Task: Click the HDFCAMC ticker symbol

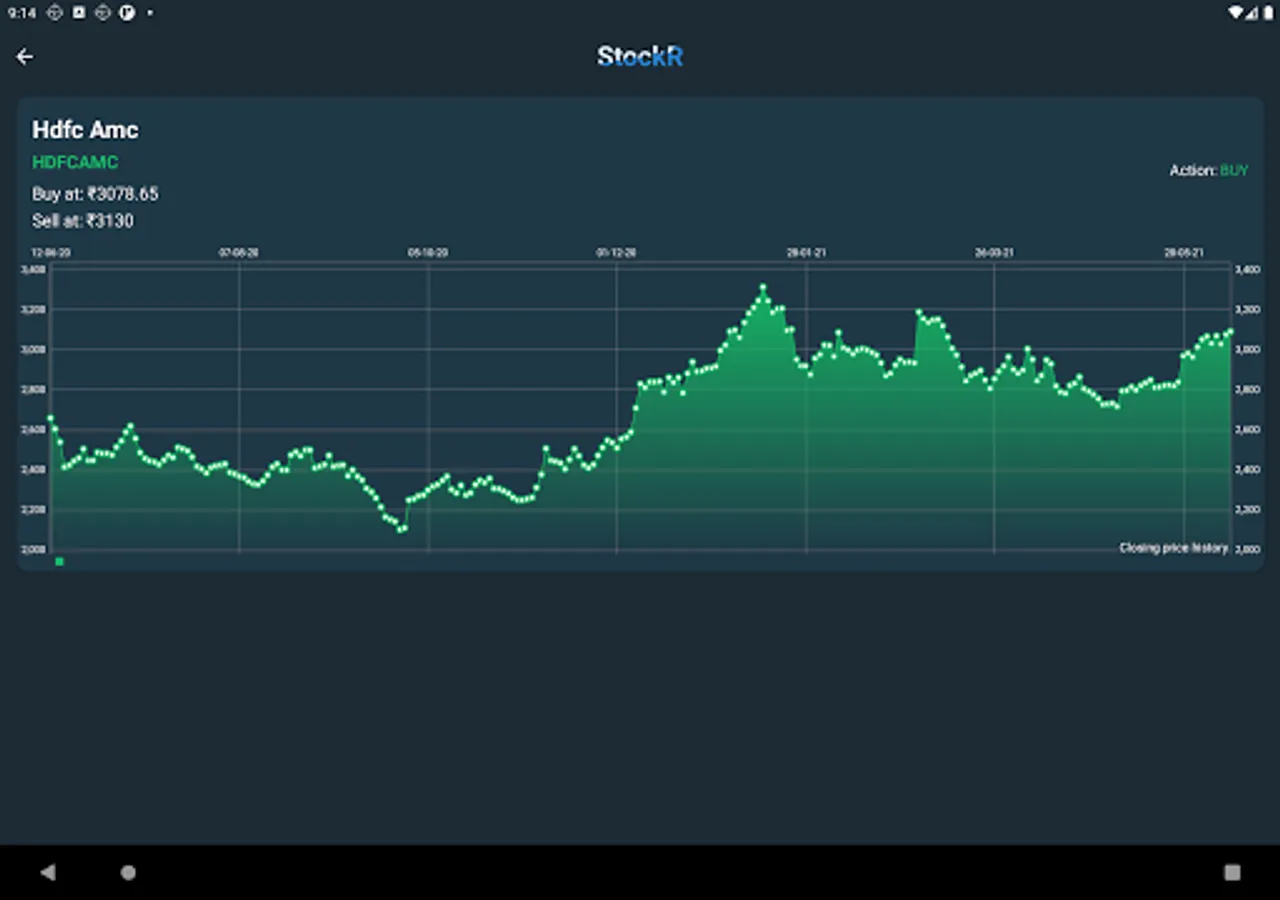Action: pyautogui.click(x=75, y=162)
